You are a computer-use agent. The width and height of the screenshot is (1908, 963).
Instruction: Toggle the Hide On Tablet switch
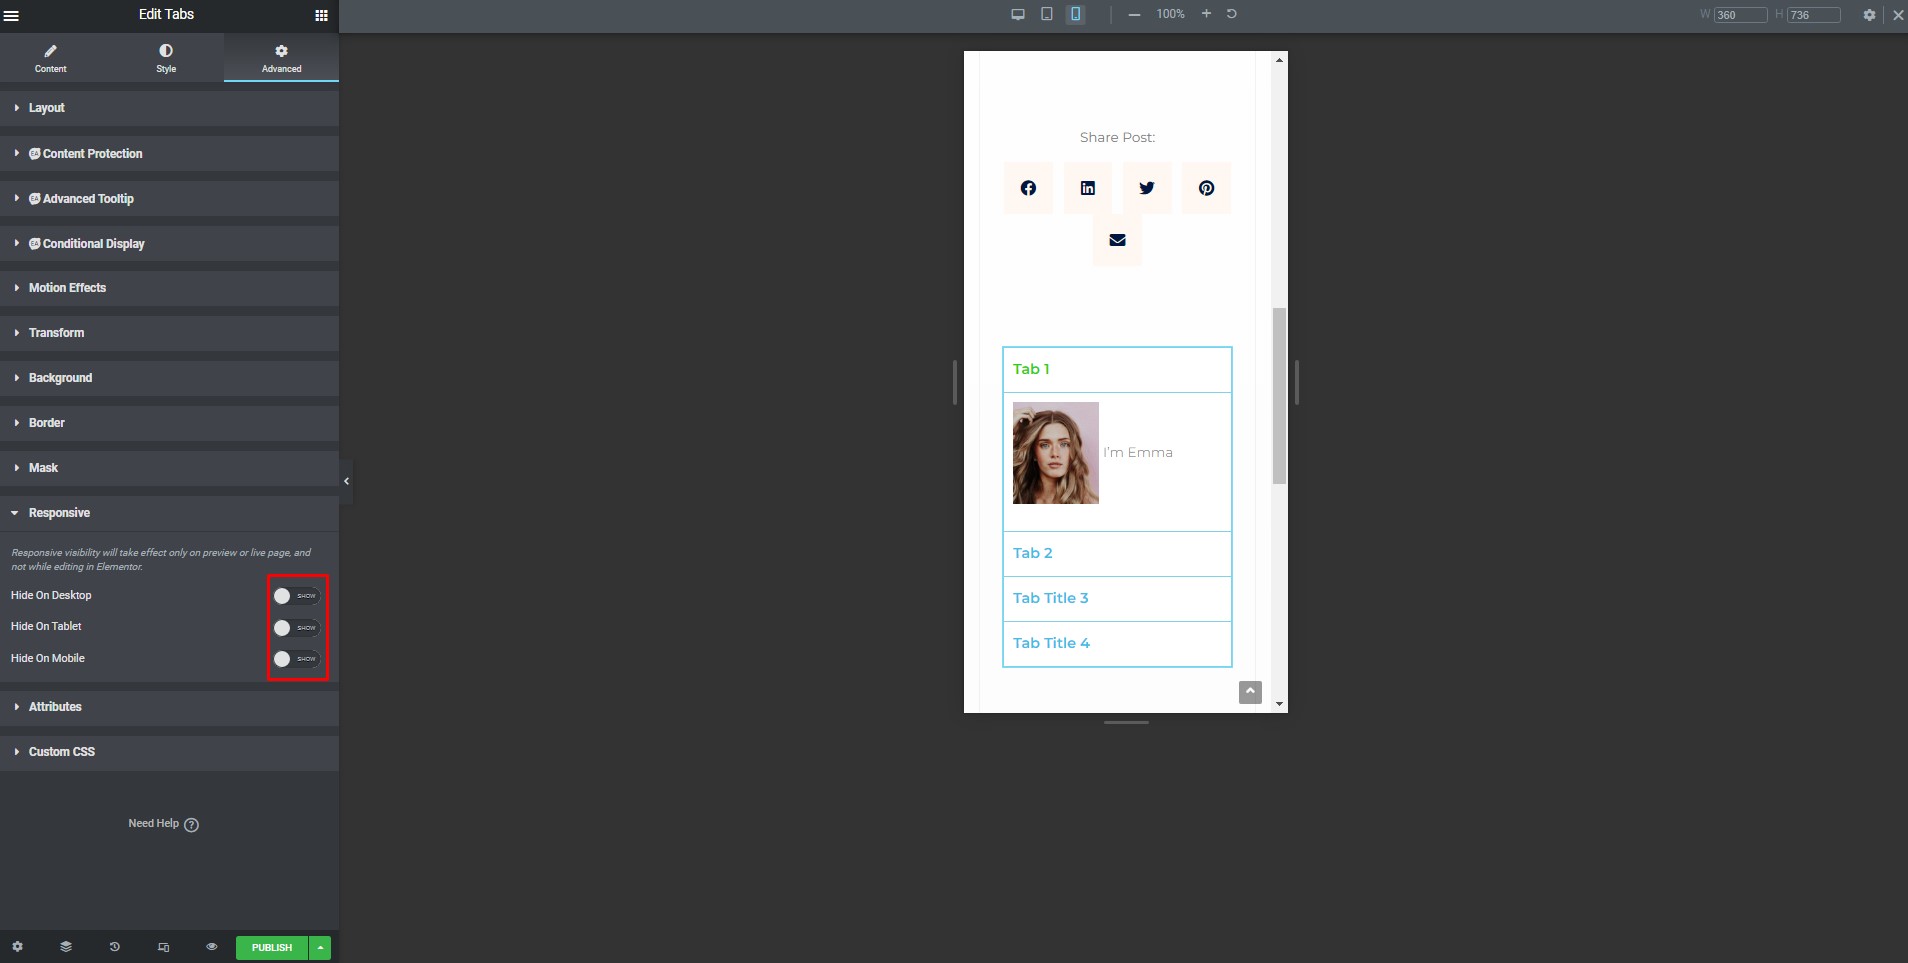point(296,628)
